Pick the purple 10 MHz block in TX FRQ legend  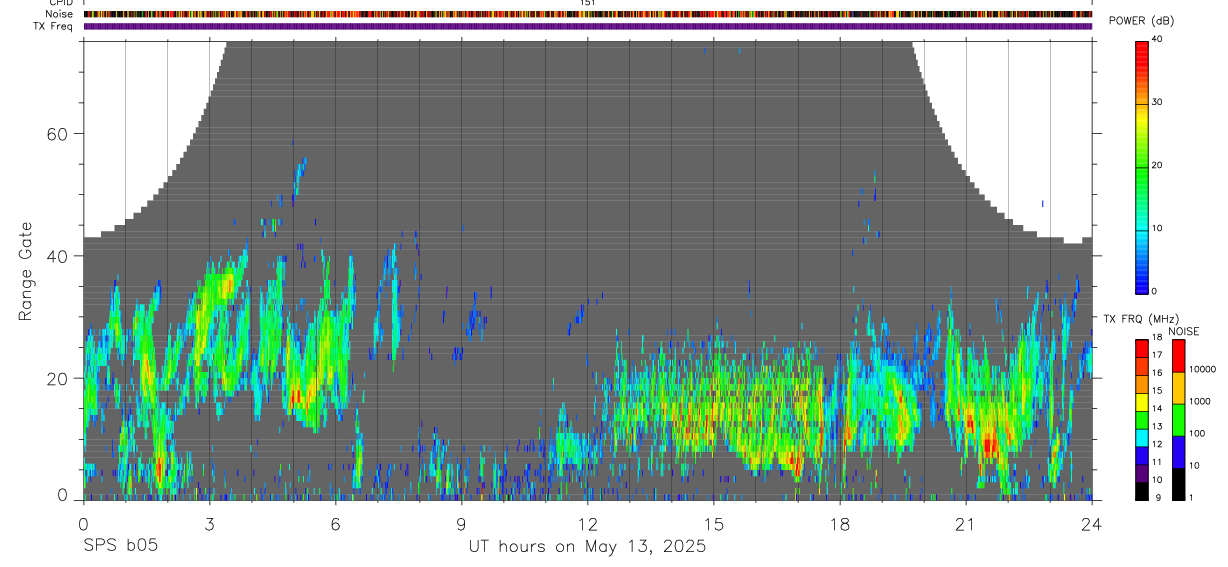click(x=1142, y=473)
